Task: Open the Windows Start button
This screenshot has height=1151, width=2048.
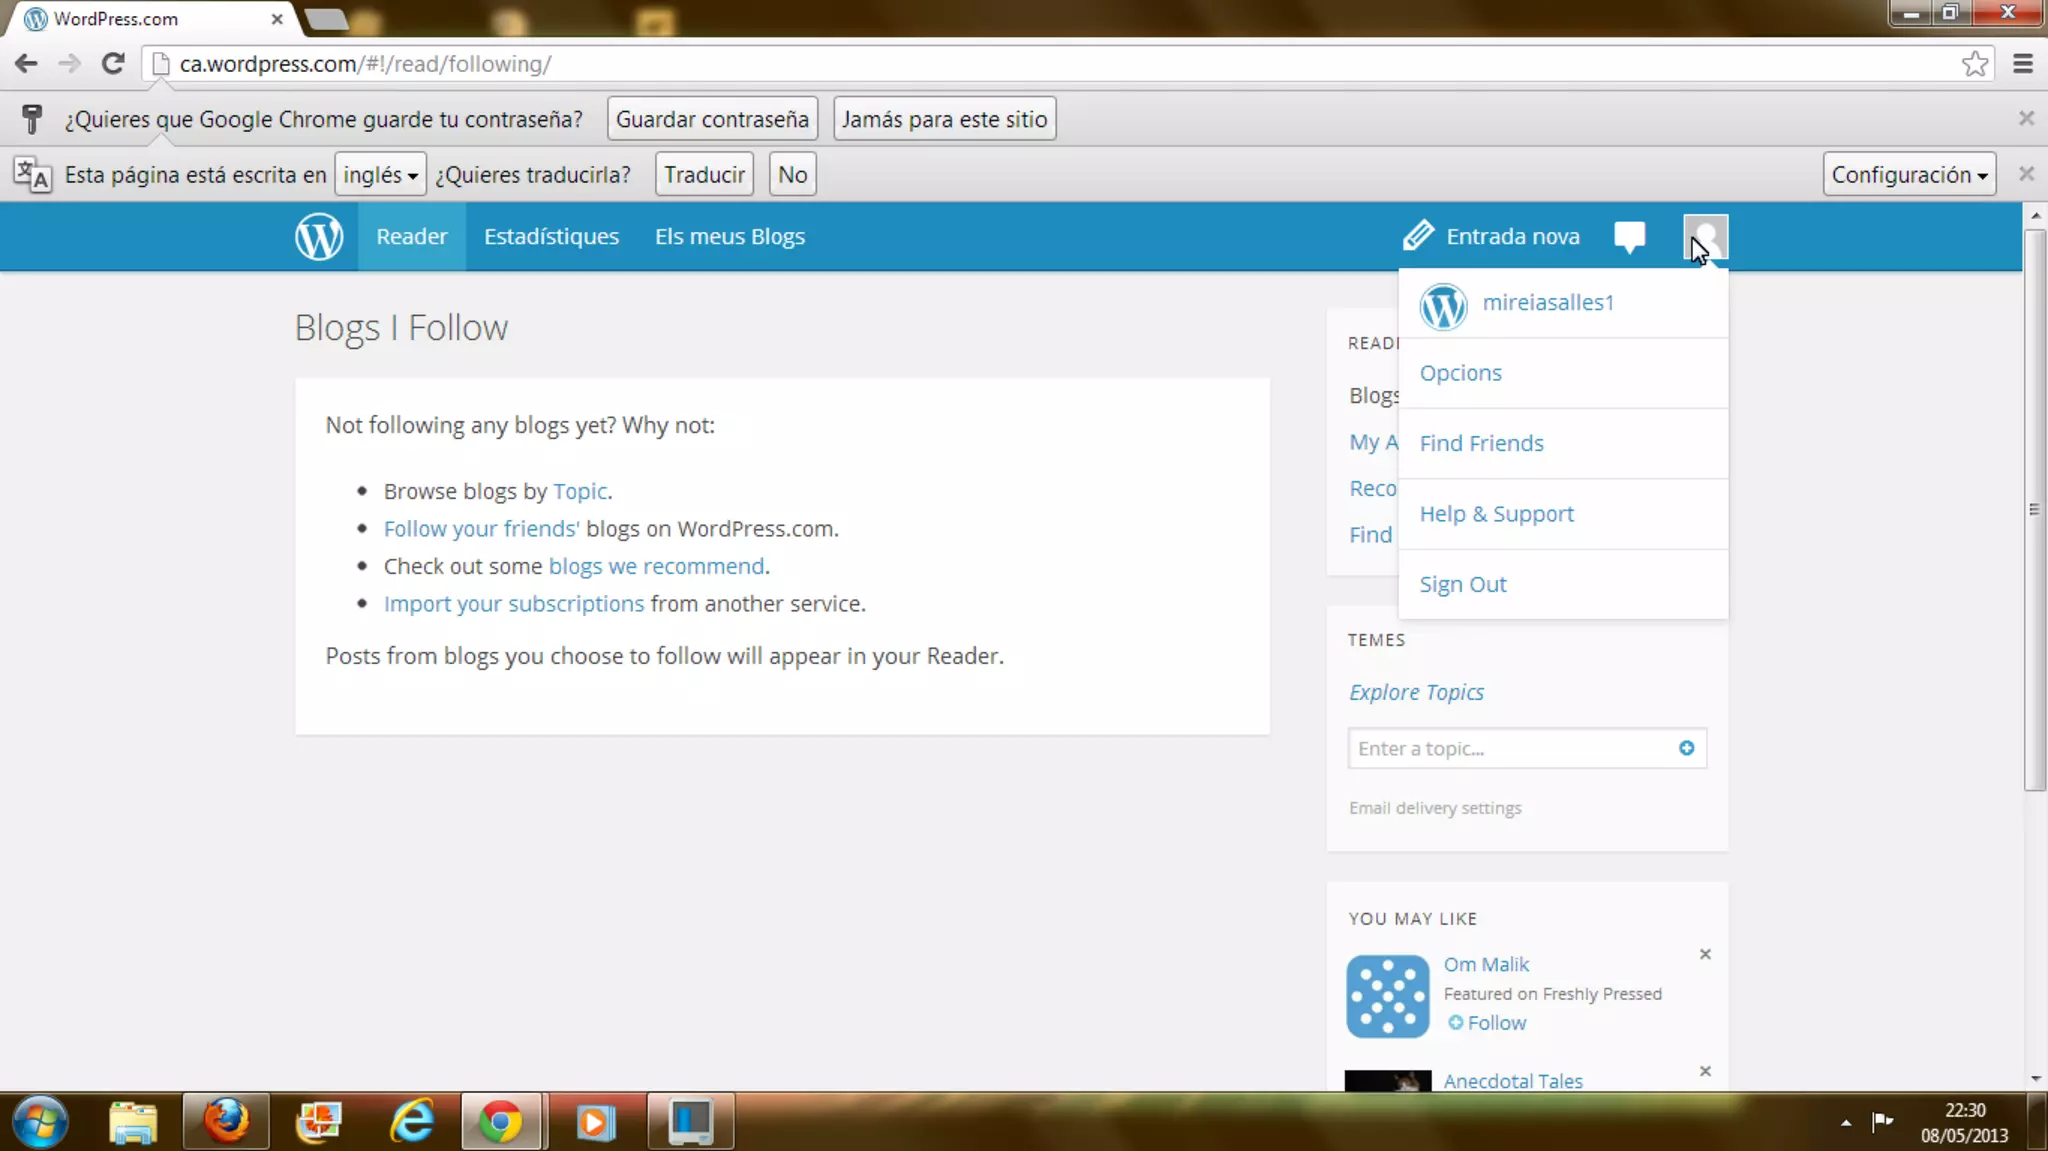Action: click(x=40, y=1122)
